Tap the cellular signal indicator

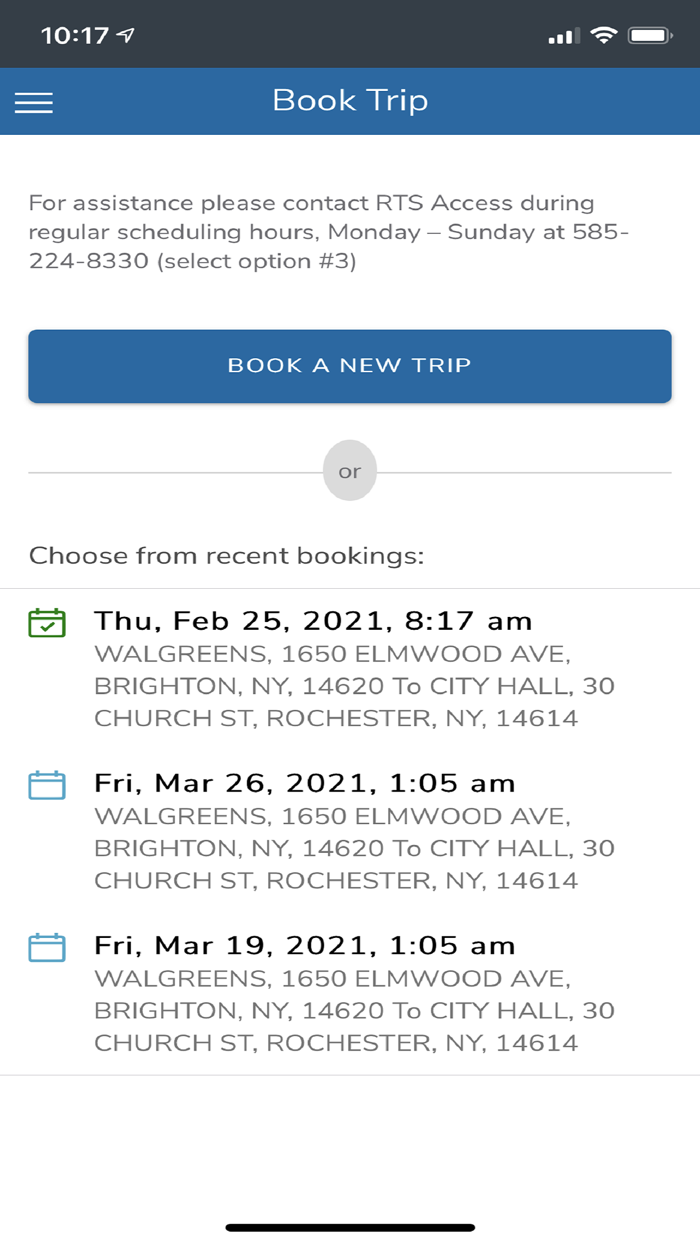(x=564, y=34)
